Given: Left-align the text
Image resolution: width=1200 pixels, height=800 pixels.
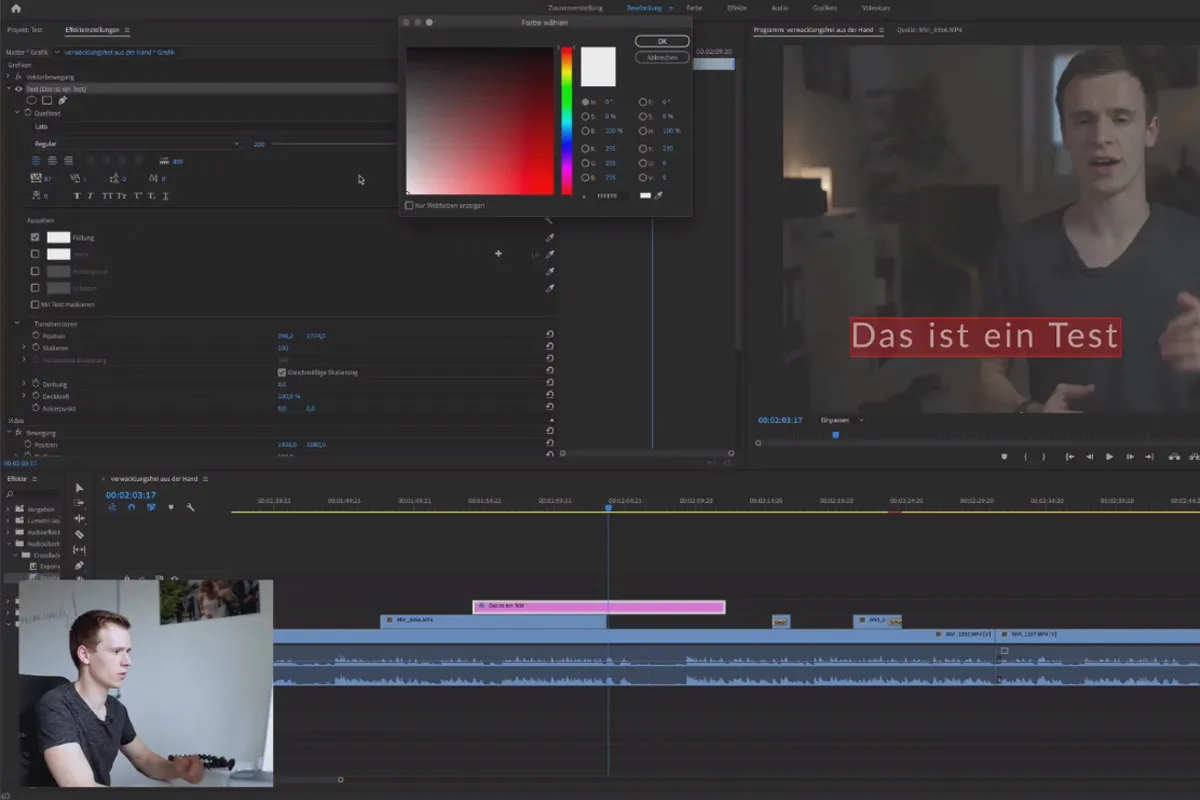Looking at the screenshot, I should (37, 160).
